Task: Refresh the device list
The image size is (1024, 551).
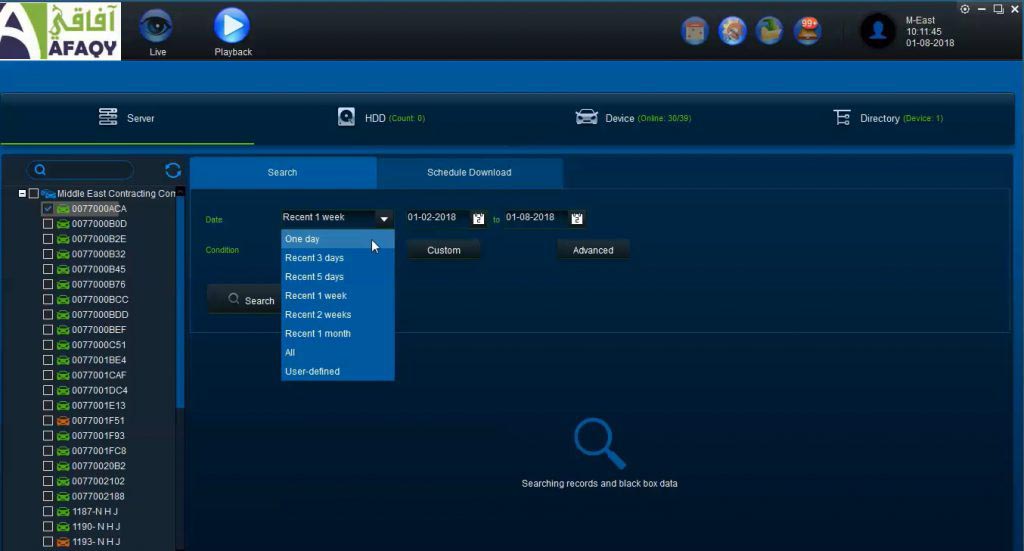Action: click(172, 170)
